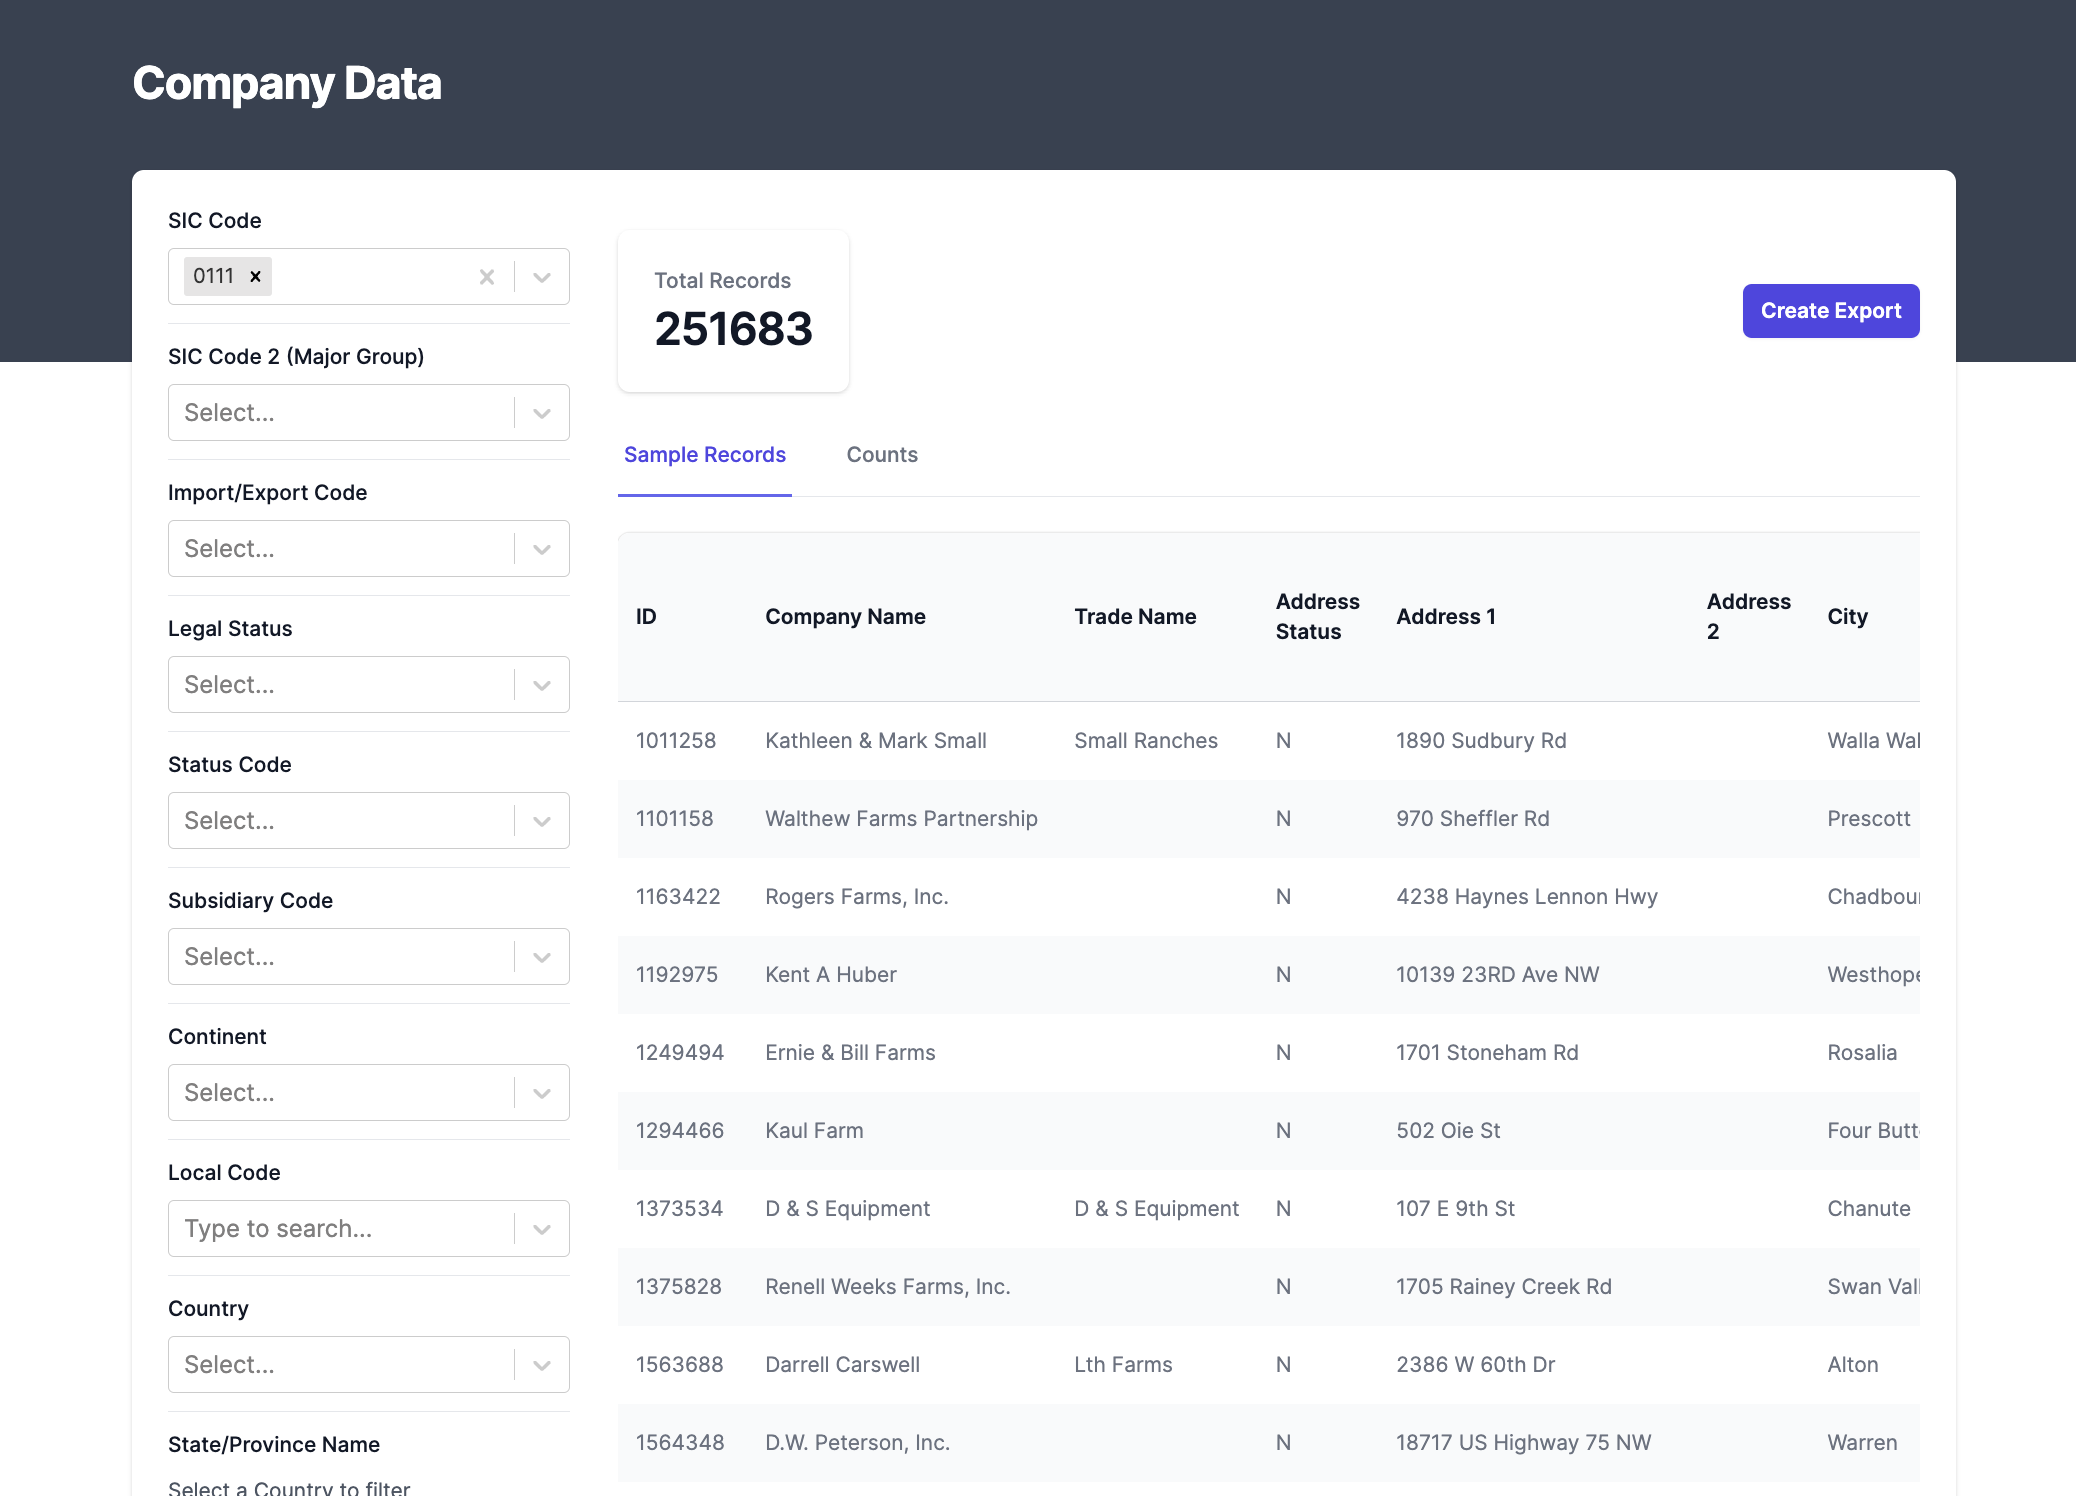Click the 10139 23RD Ave NW address
Viewport: 2076px width, 1496px height.
click(1498, 975)
